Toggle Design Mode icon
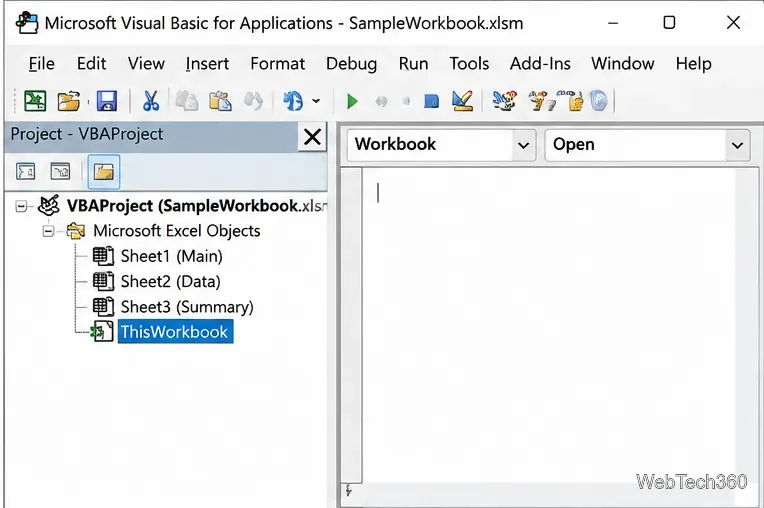This screenshot has height=508, width=764. pyautogui.click(x=462, y=101)
